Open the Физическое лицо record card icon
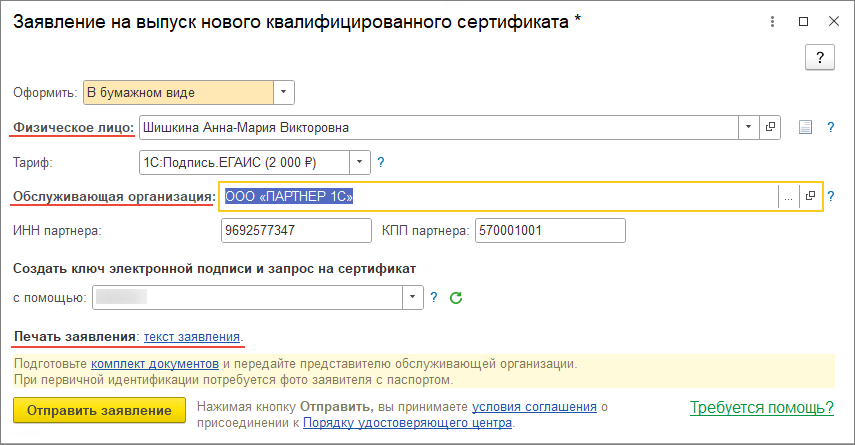This screenshot has height=445, width=855. [771, 127]
